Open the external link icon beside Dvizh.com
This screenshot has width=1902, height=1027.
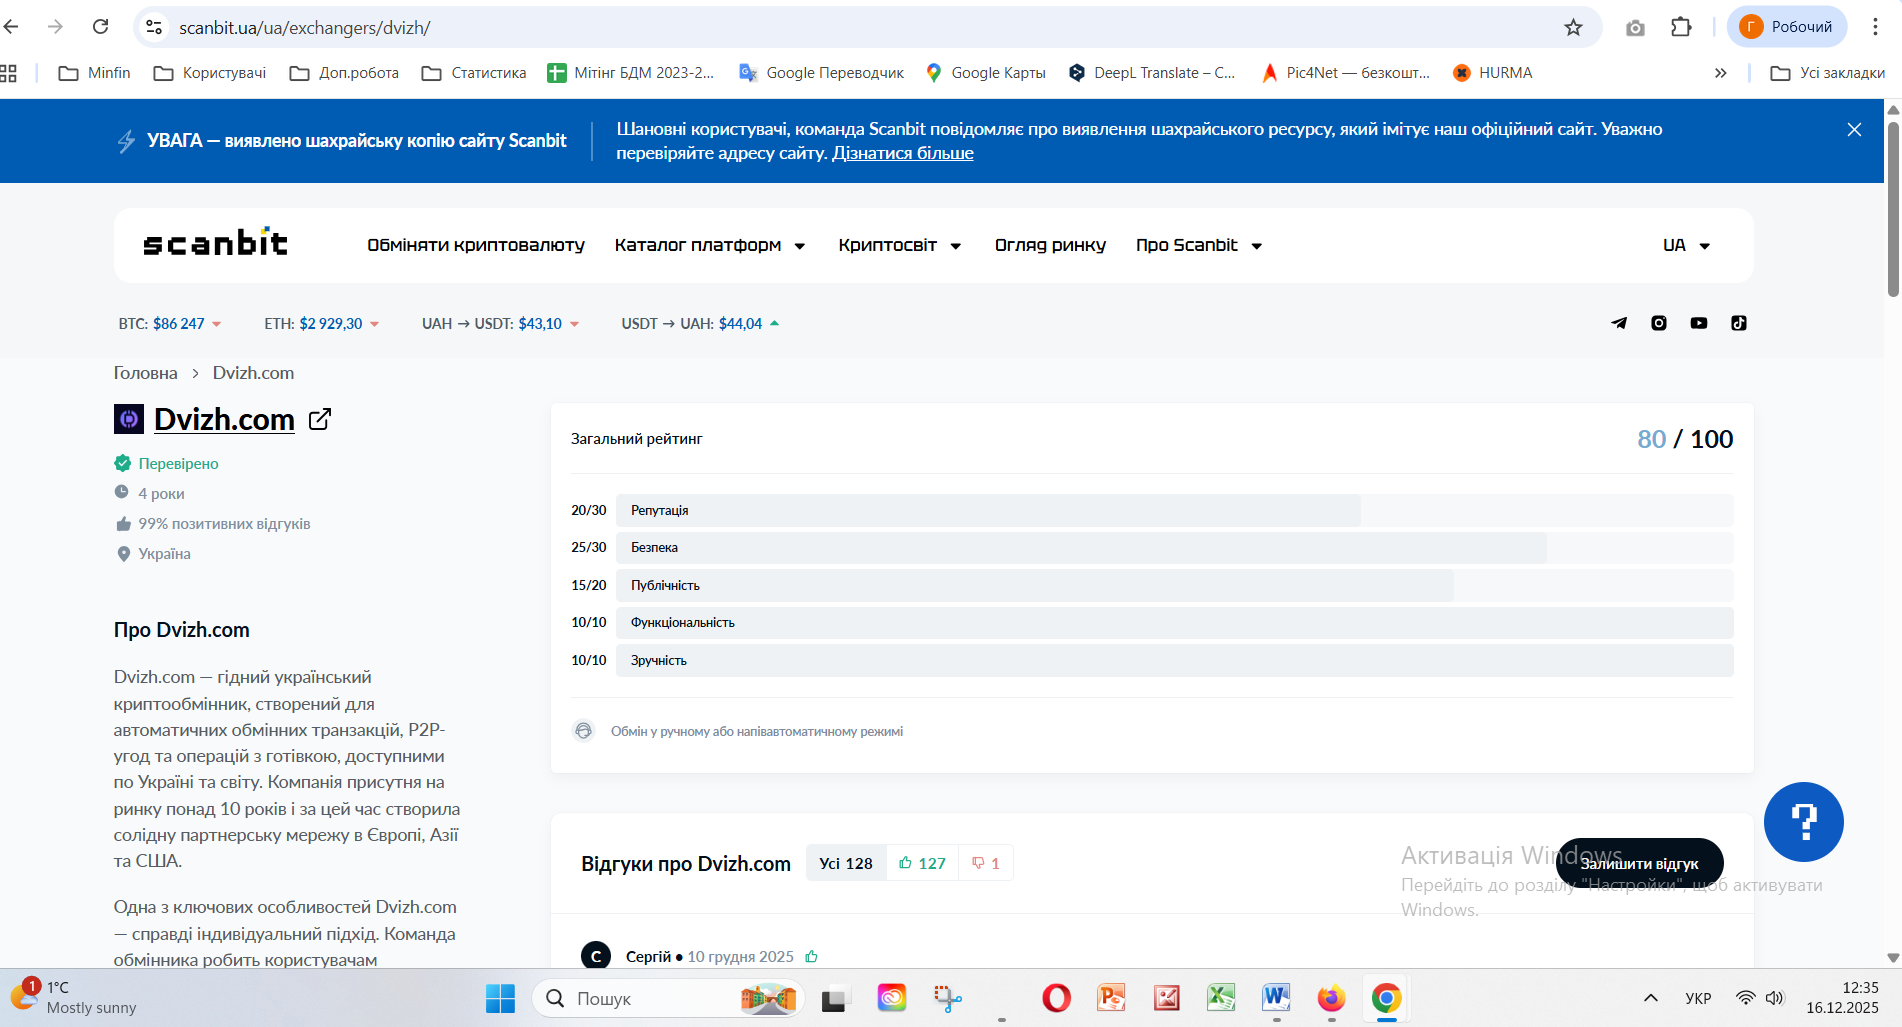tap(320, 419)
